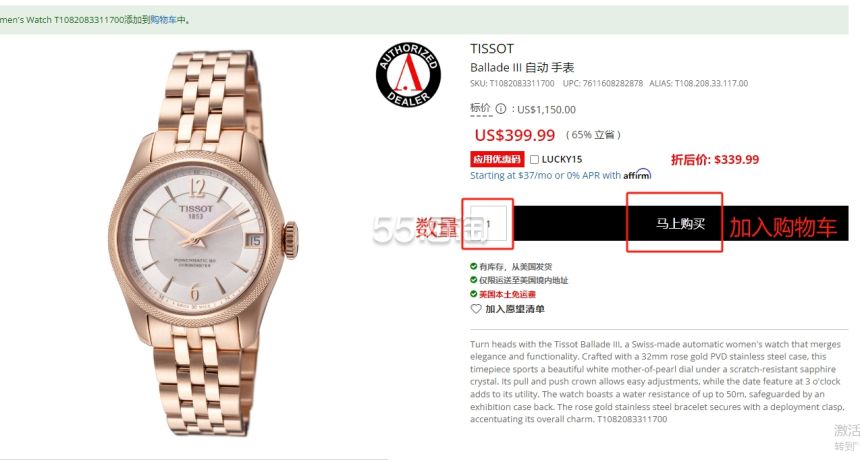Click the 标价 list price label
860x460 pixels.
pyautogui.click(x=481, y=109)
